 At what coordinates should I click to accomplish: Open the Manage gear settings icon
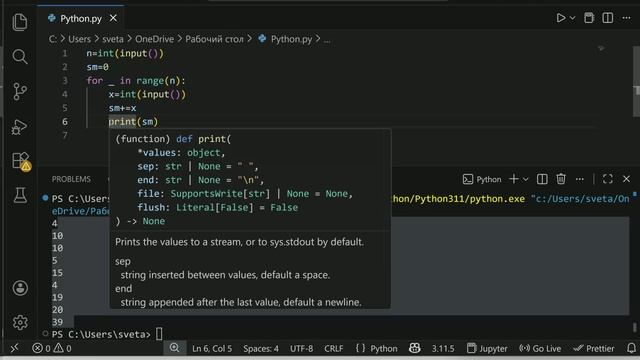point(20,322)
